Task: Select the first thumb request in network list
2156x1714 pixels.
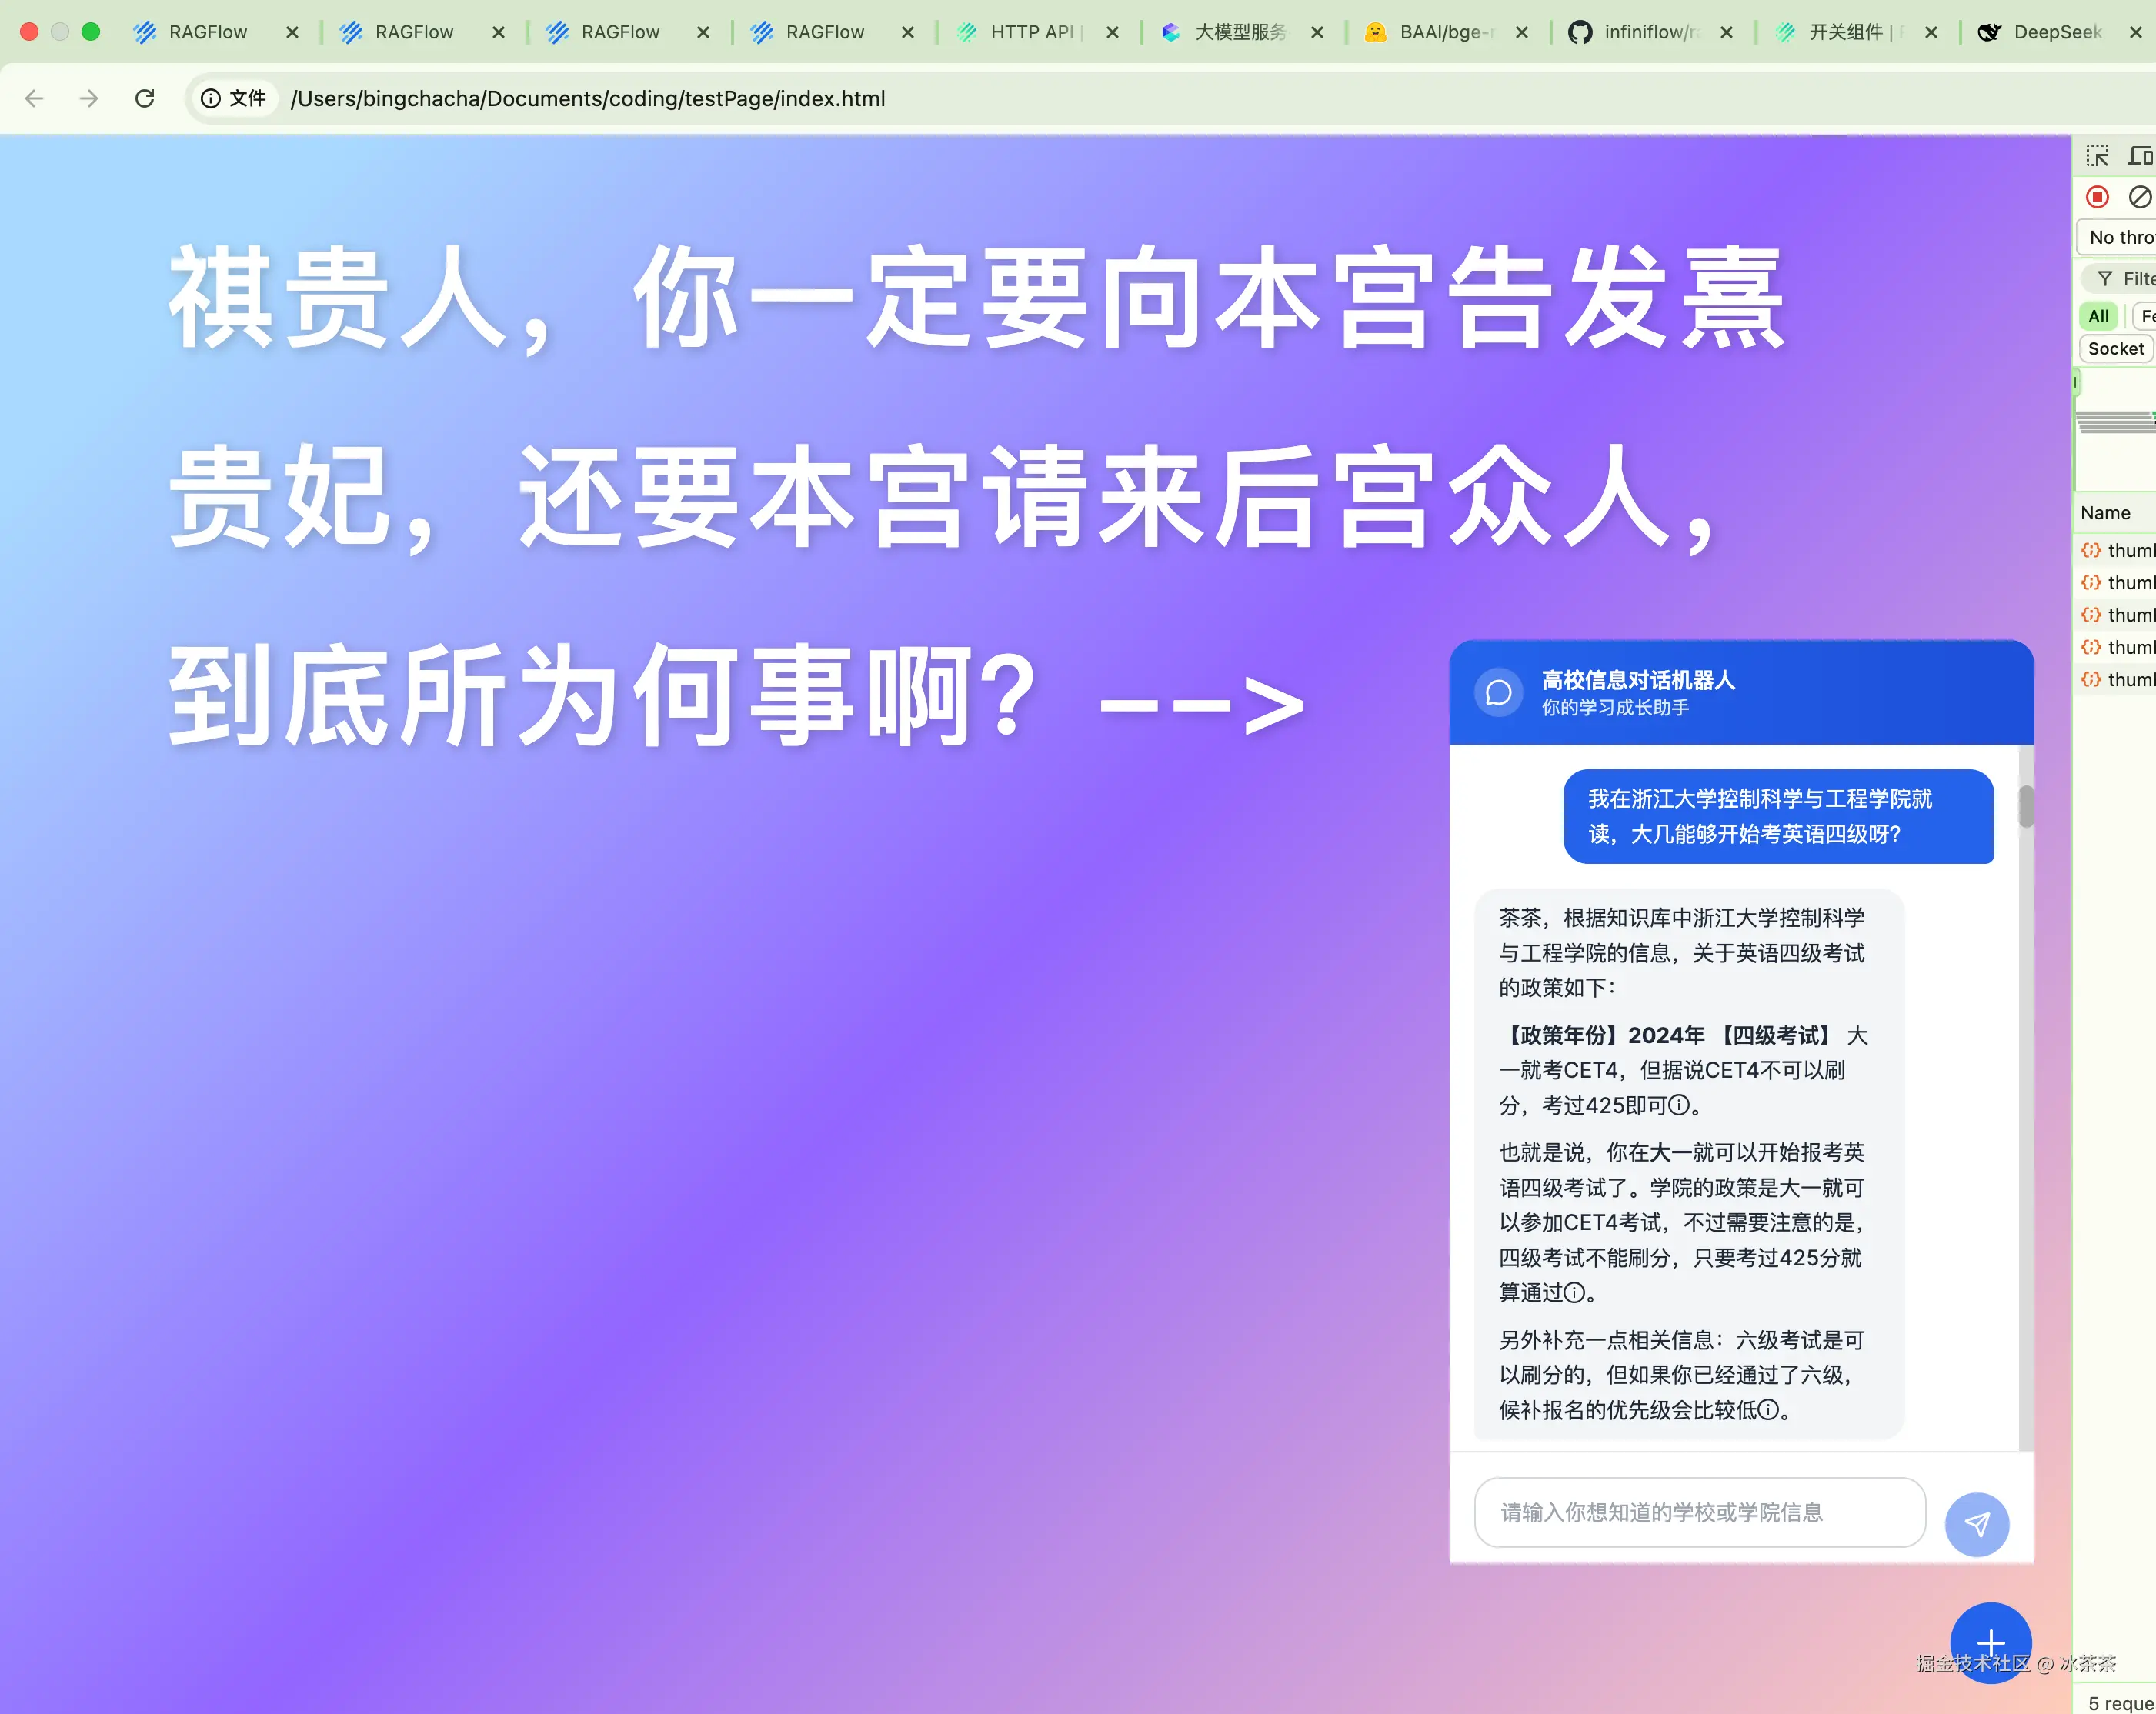Action: coord(2128,550)
